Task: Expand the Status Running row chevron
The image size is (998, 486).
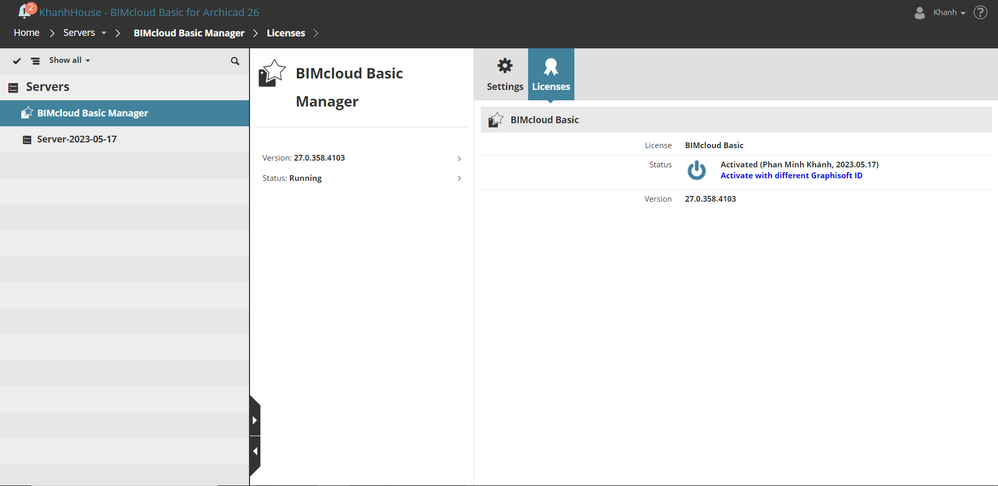Action: click(x=459, y=179)
